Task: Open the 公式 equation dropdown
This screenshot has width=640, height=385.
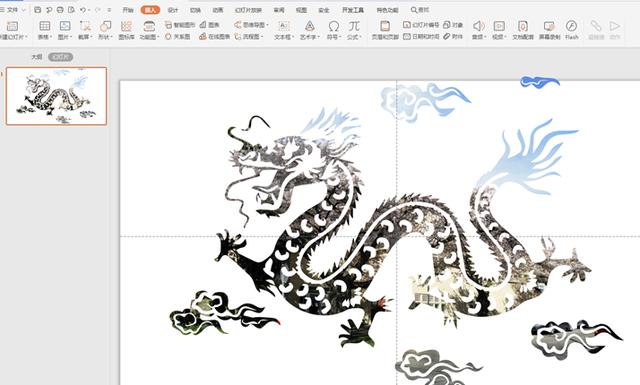Action: [354, 30]
